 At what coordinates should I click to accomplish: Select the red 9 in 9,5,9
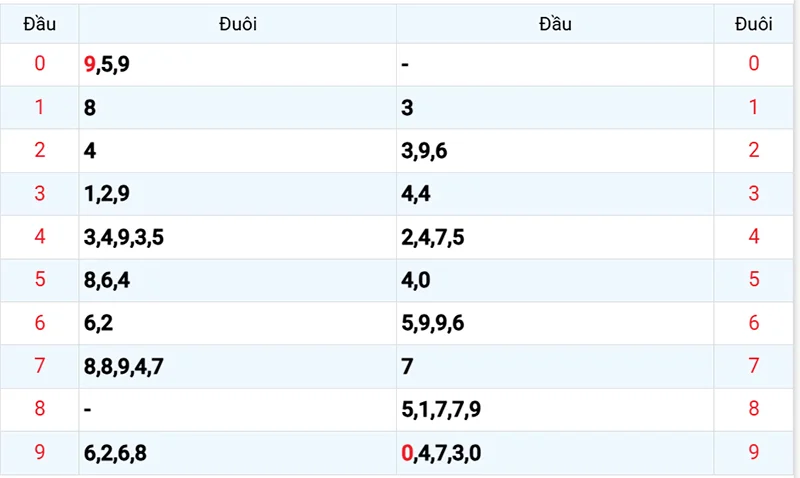coord(90,64)
